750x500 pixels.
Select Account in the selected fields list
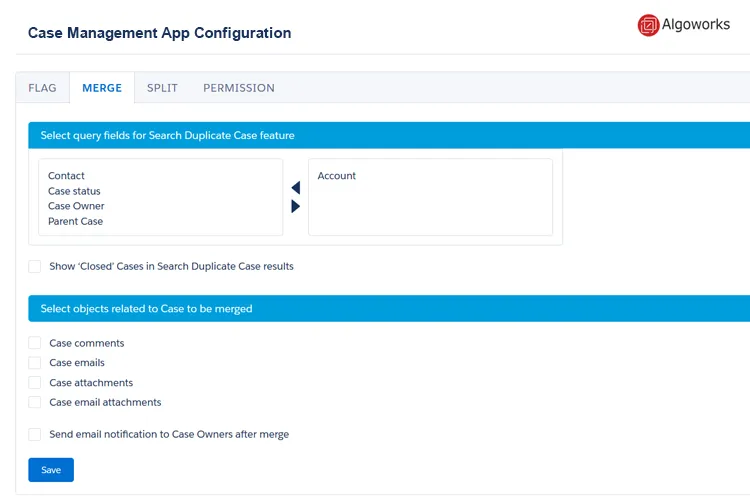click(336, 176)
